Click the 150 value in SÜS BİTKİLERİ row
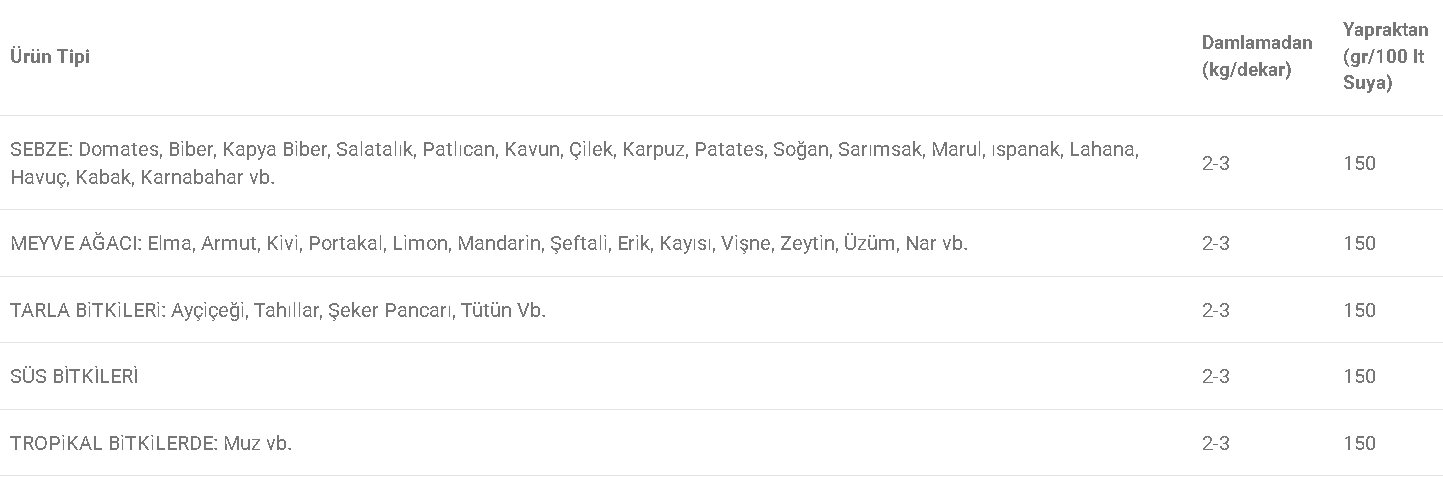1443x477 pixels. tap(1359, 376)
